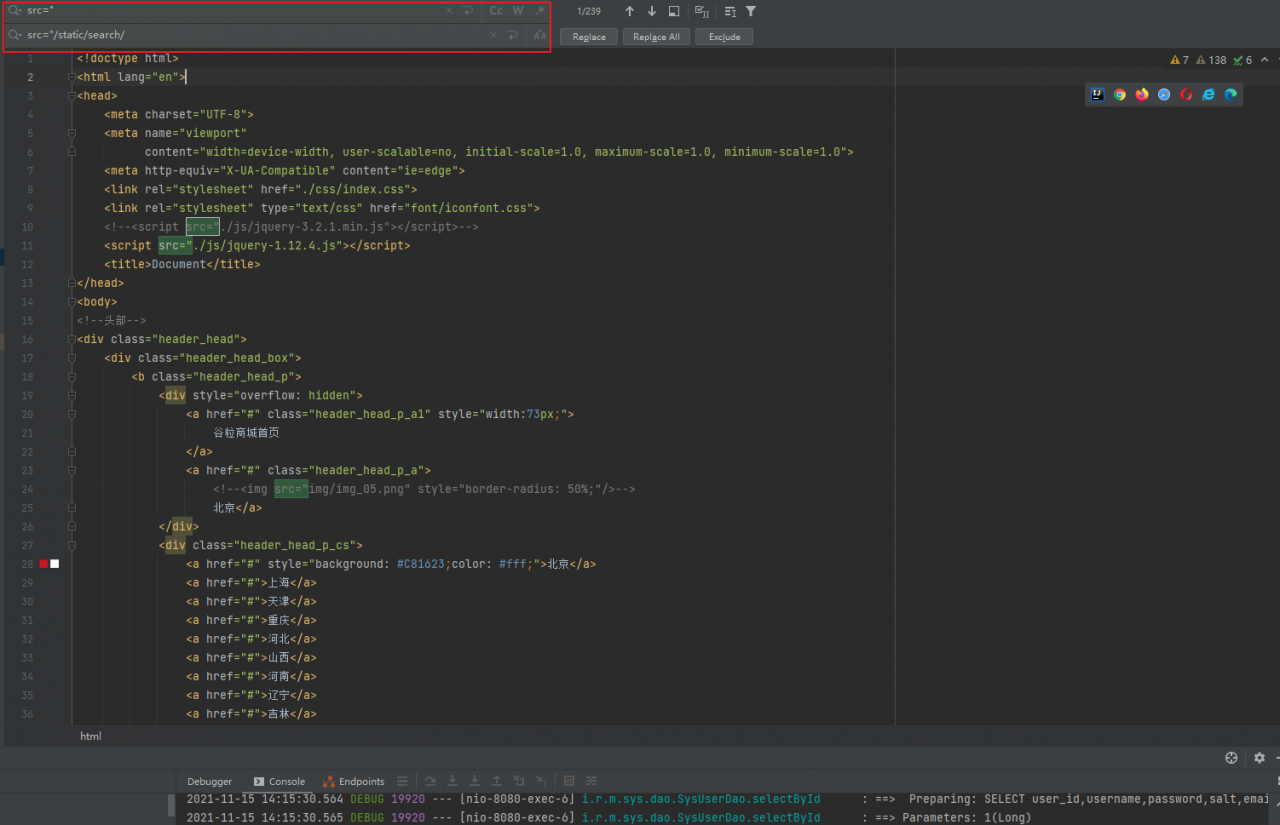Open page in Chrome browser
1280x825 pixels.
click(1120, 95)
